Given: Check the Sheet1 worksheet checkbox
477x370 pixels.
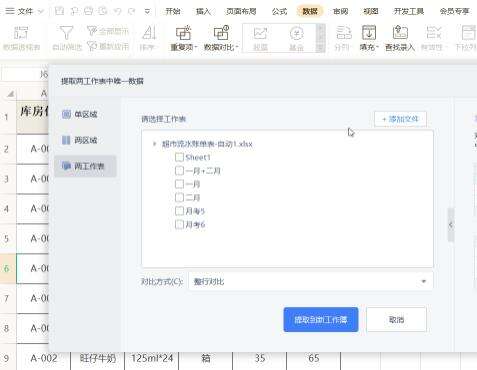Looking at the screenshot, I should tap(179, 157).
